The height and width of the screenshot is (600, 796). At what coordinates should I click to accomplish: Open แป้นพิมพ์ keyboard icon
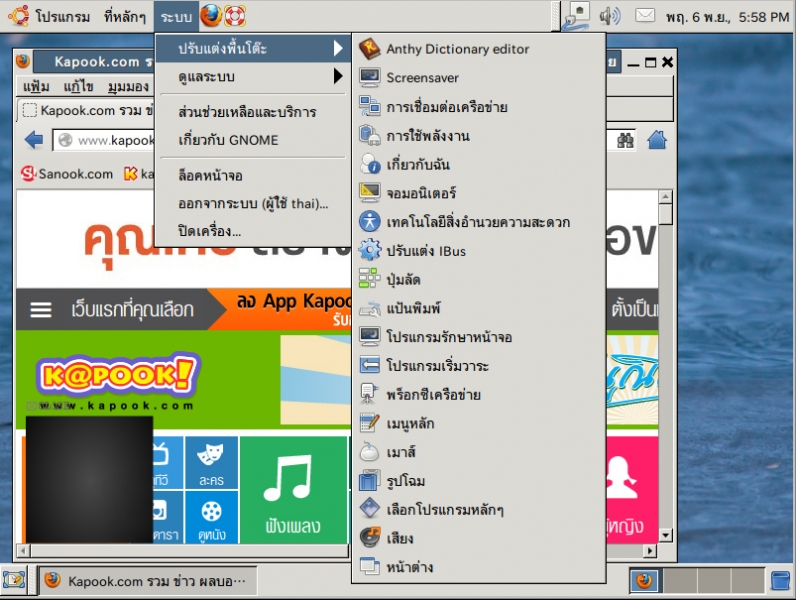[370, 308]
